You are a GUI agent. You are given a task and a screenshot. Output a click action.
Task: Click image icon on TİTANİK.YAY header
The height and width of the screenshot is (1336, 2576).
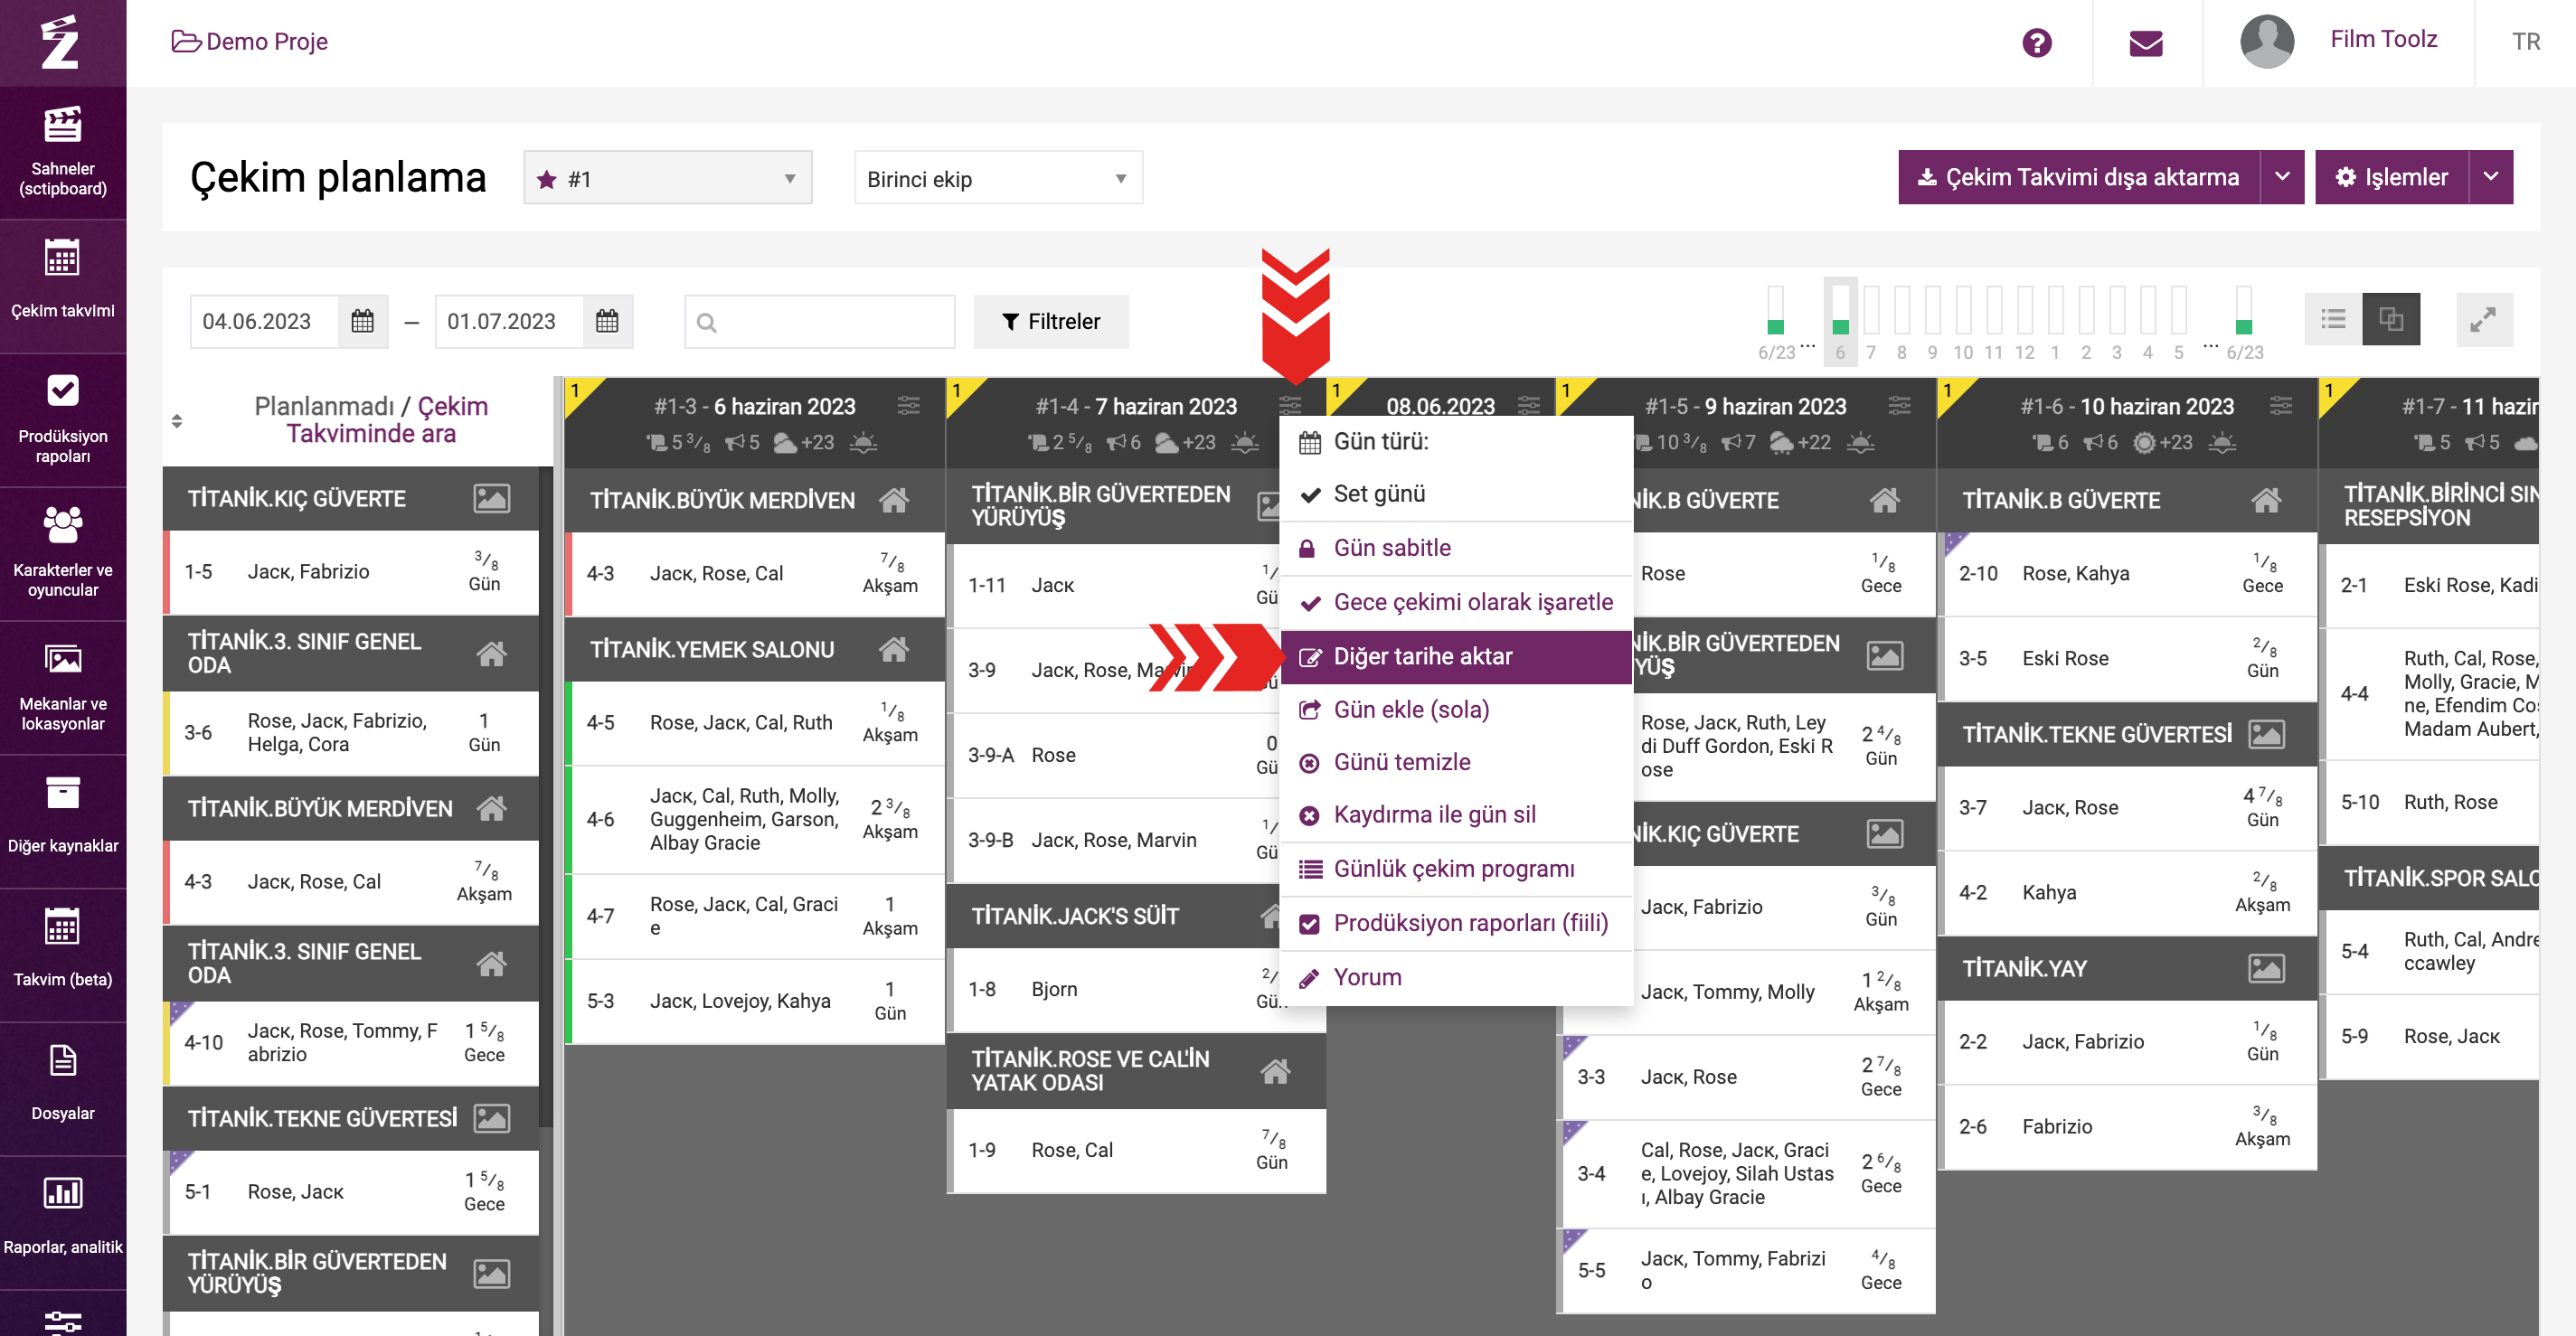coord(2266,968)
